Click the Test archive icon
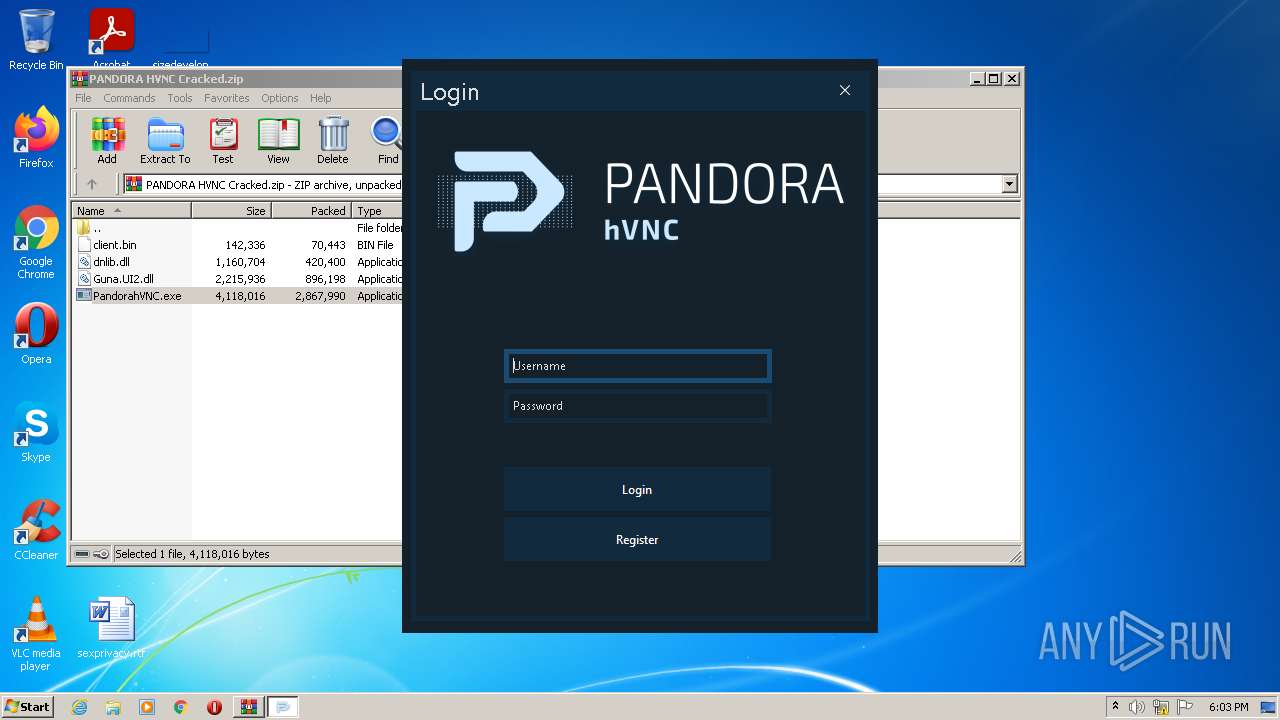The width and height of the screenshot is (1280, 720). 223,141
